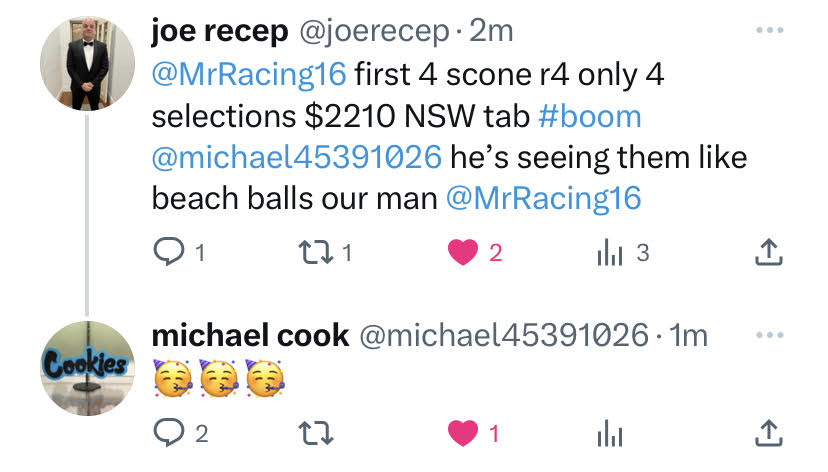View analytics on michael cook's tweet
The height and width of the screenshot is (472, 828).
point(610,433)
